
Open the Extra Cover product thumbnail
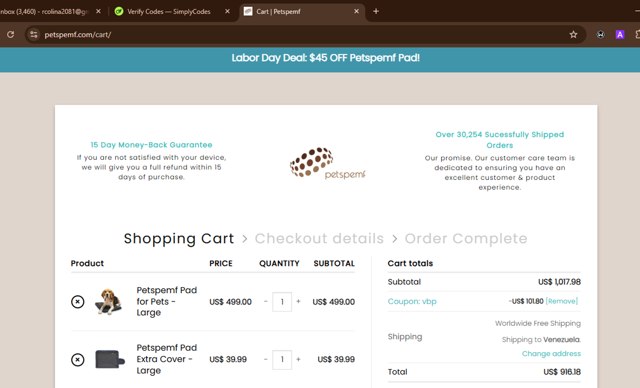pyautogui.click(x=109, y=359)
